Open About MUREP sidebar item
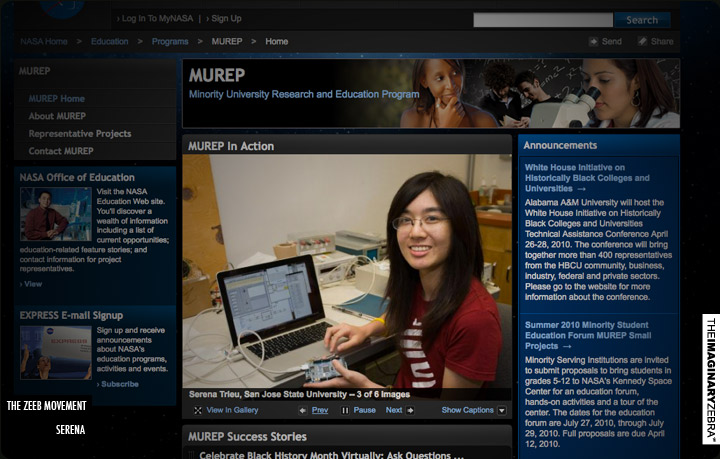Image resolution: width=720 pixels, height=459 pixels. click(57, 116)
